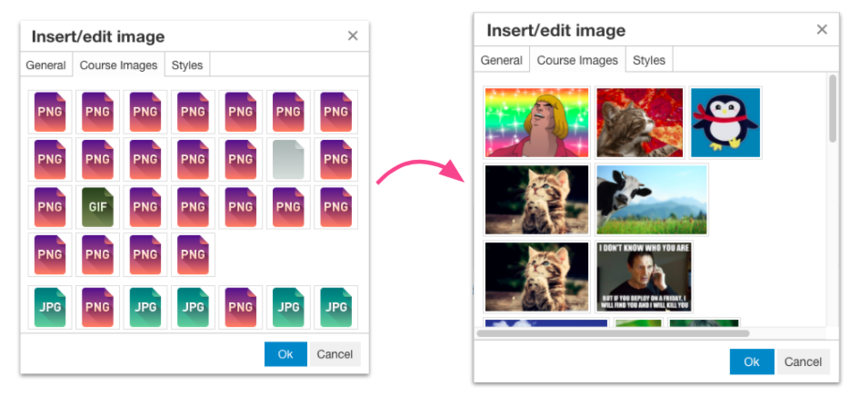Open Styles tab in left dialog
The image size is (860, 396).
click(x=187, y=65)
